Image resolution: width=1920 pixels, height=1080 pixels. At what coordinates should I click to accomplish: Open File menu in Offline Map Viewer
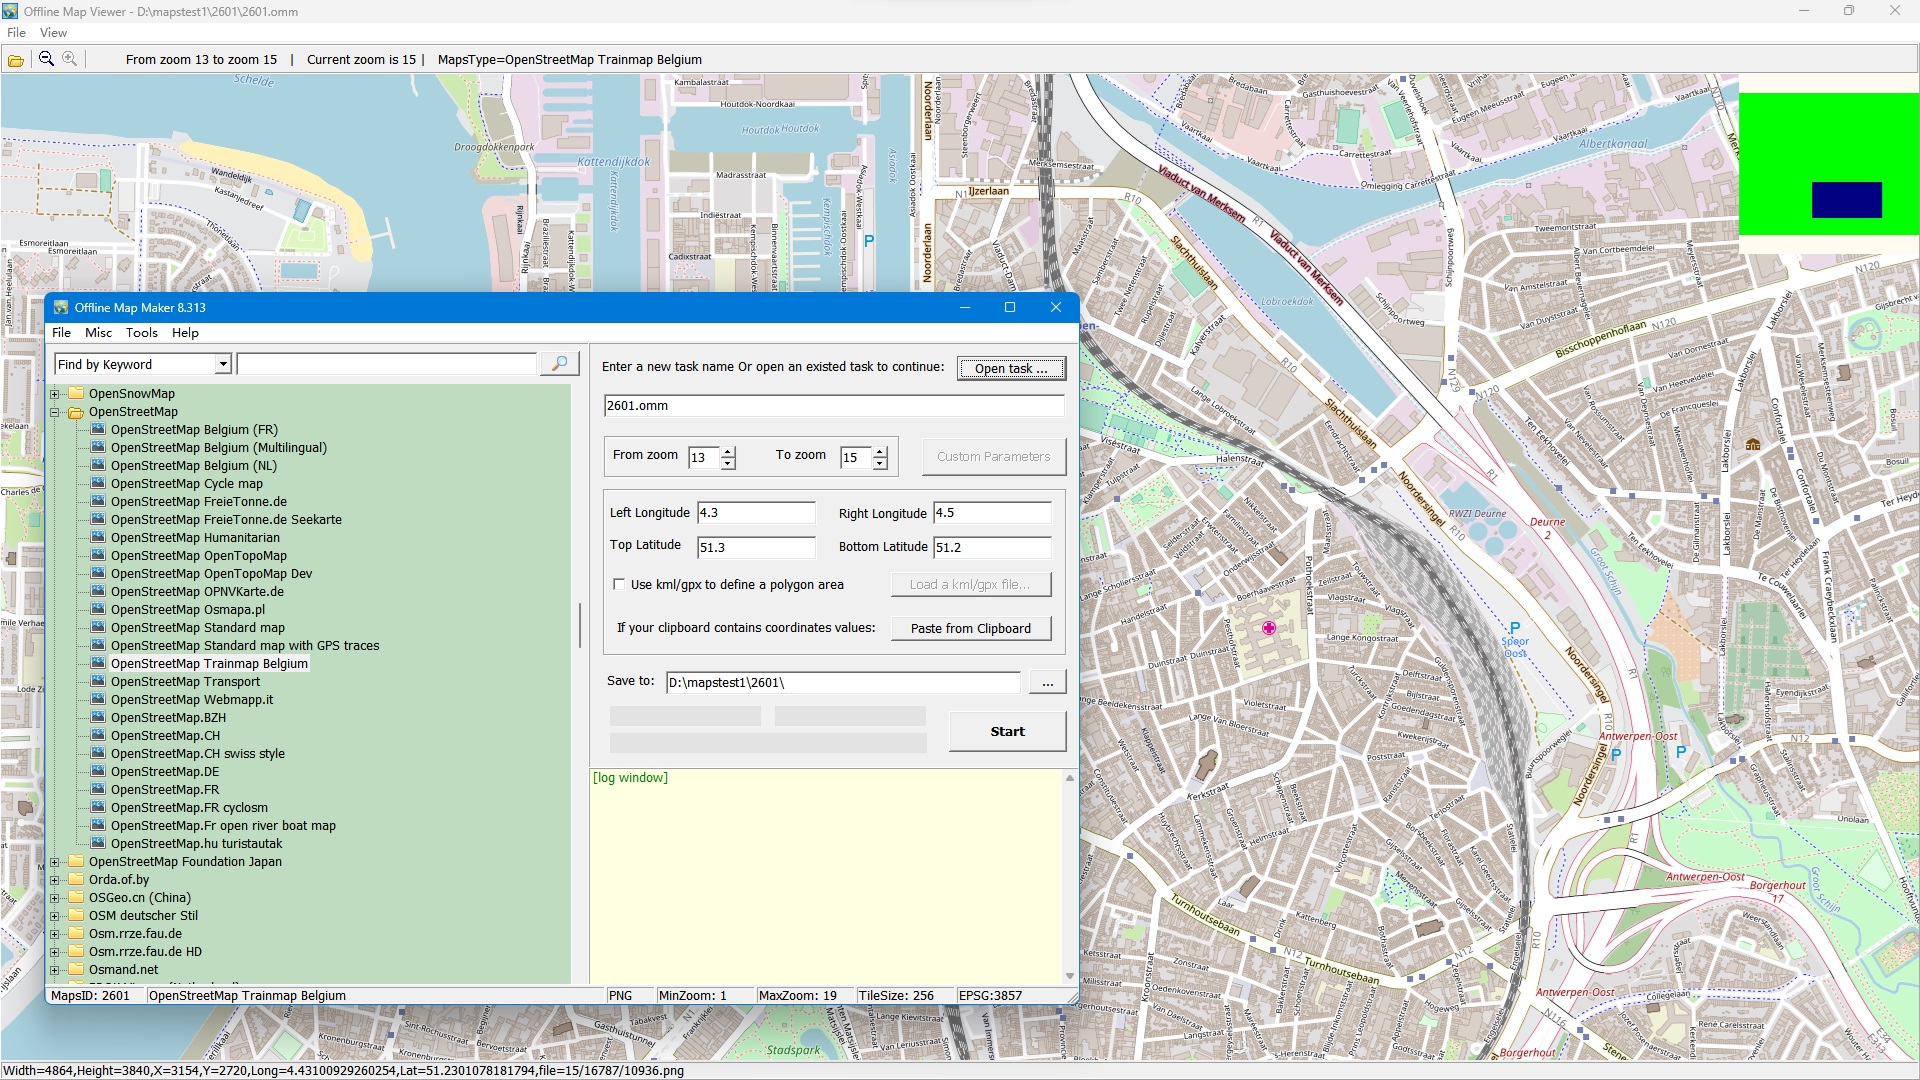coord(16,33)
